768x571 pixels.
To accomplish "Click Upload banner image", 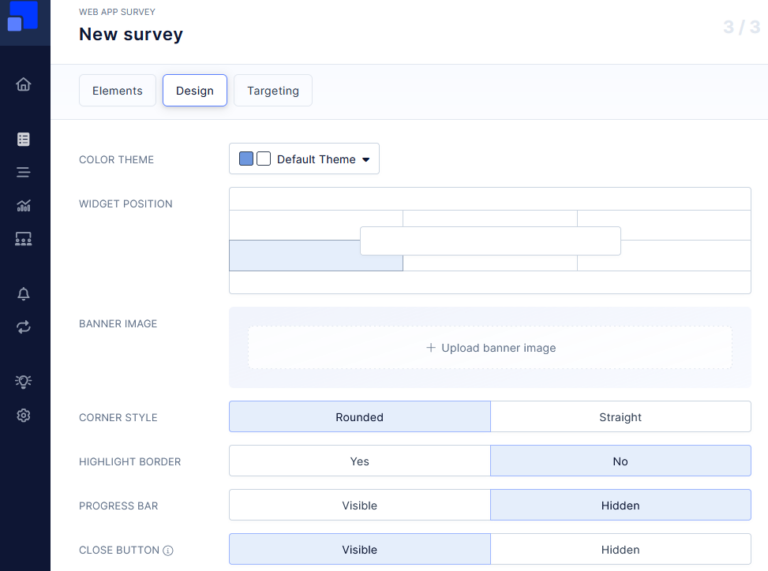I will (490, 348).
